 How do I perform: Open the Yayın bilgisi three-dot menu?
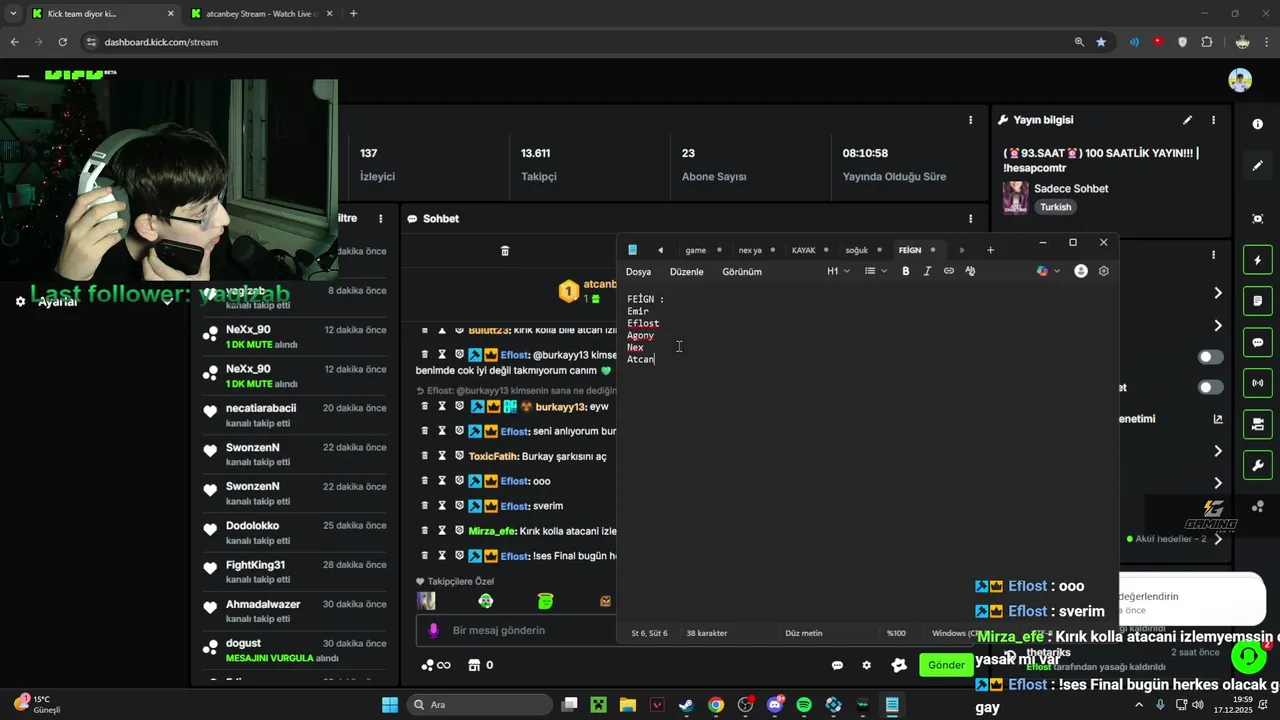coord(1213,120)
